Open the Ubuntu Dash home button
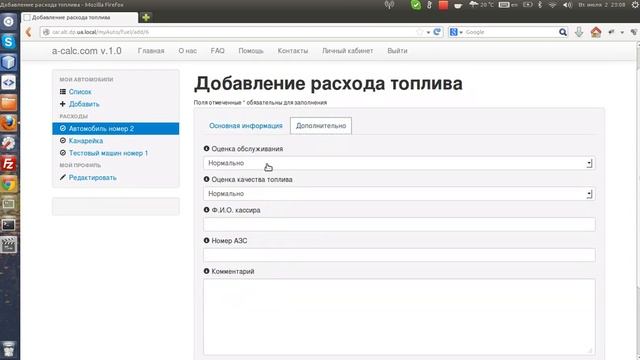The width and height of the screenshot is (640, 360). (9, 21)
